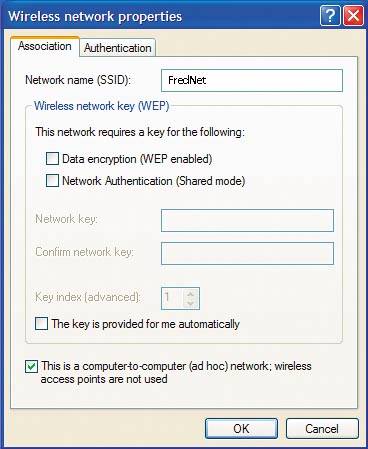Click the question mark help icon

(330, 16)
